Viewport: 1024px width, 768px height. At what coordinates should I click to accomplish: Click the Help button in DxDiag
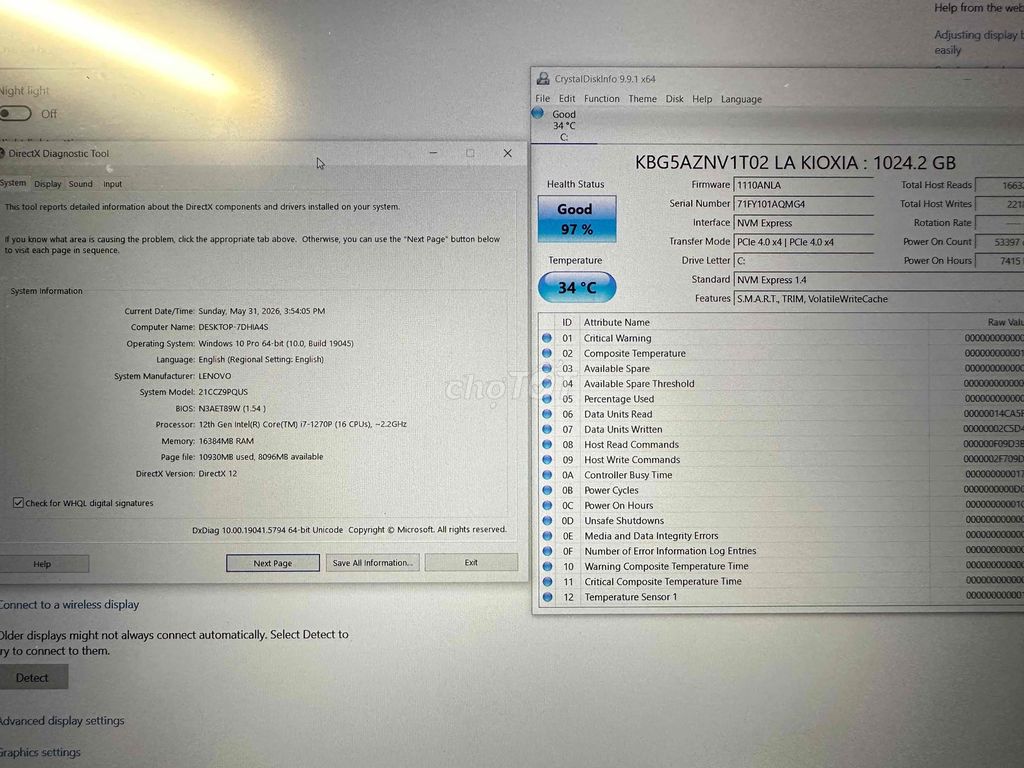tap(42, 564)
